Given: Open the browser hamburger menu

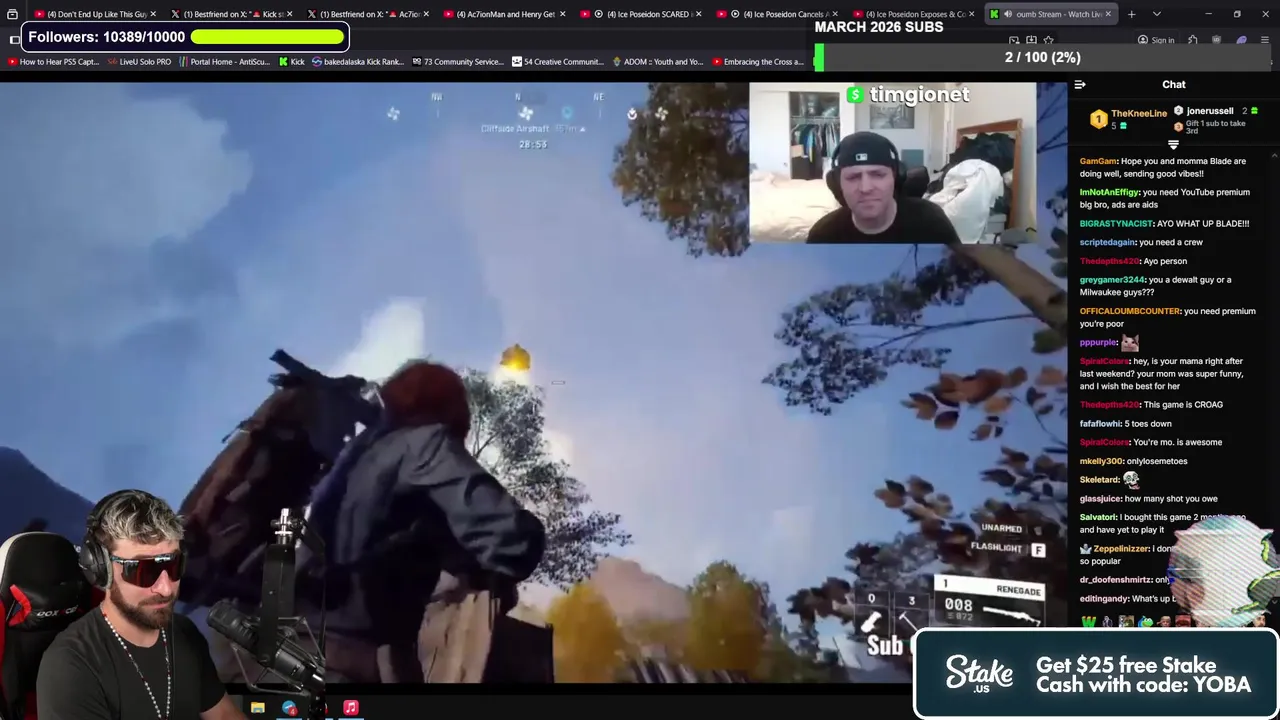Looking at the screenshot, I should pos(1264,41).
